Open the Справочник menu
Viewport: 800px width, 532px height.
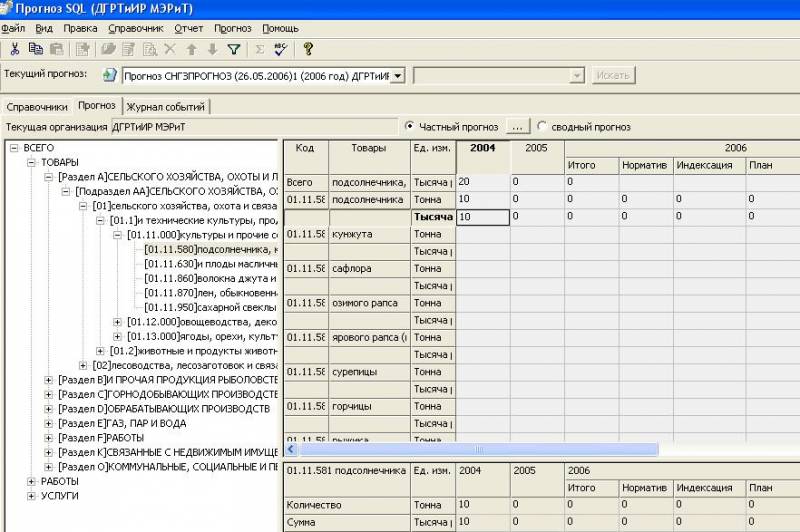pos(136,29)
